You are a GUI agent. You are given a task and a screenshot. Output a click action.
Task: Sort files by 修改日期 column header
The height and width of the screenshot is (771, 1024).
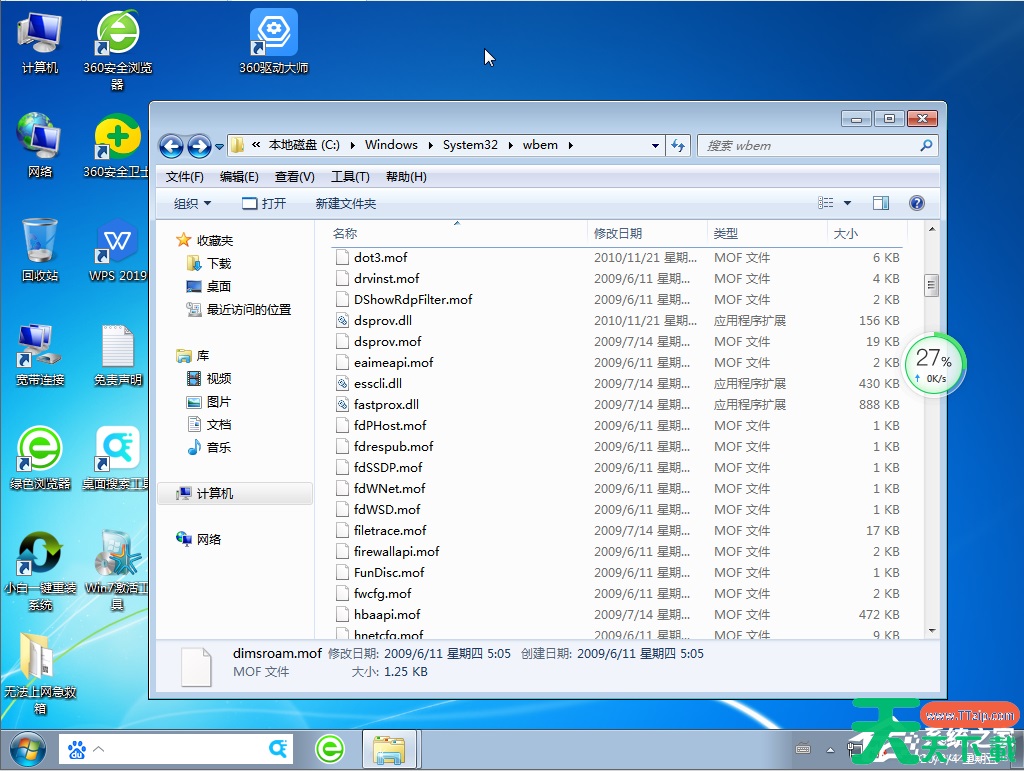click(618, 233)
